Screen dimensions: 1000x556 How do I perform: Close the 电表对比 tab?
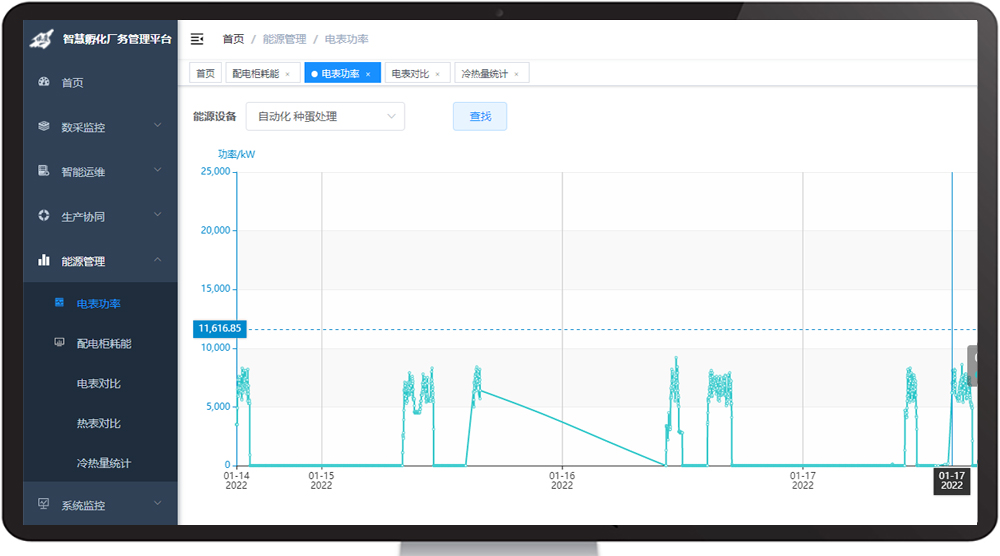click(438, 75)
